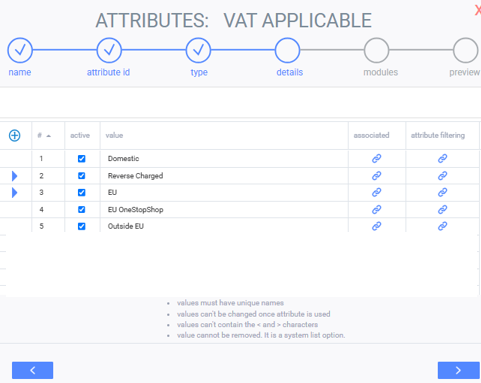
Task: Open attribute filtering link for Domestic
Action: click(442, 159)
